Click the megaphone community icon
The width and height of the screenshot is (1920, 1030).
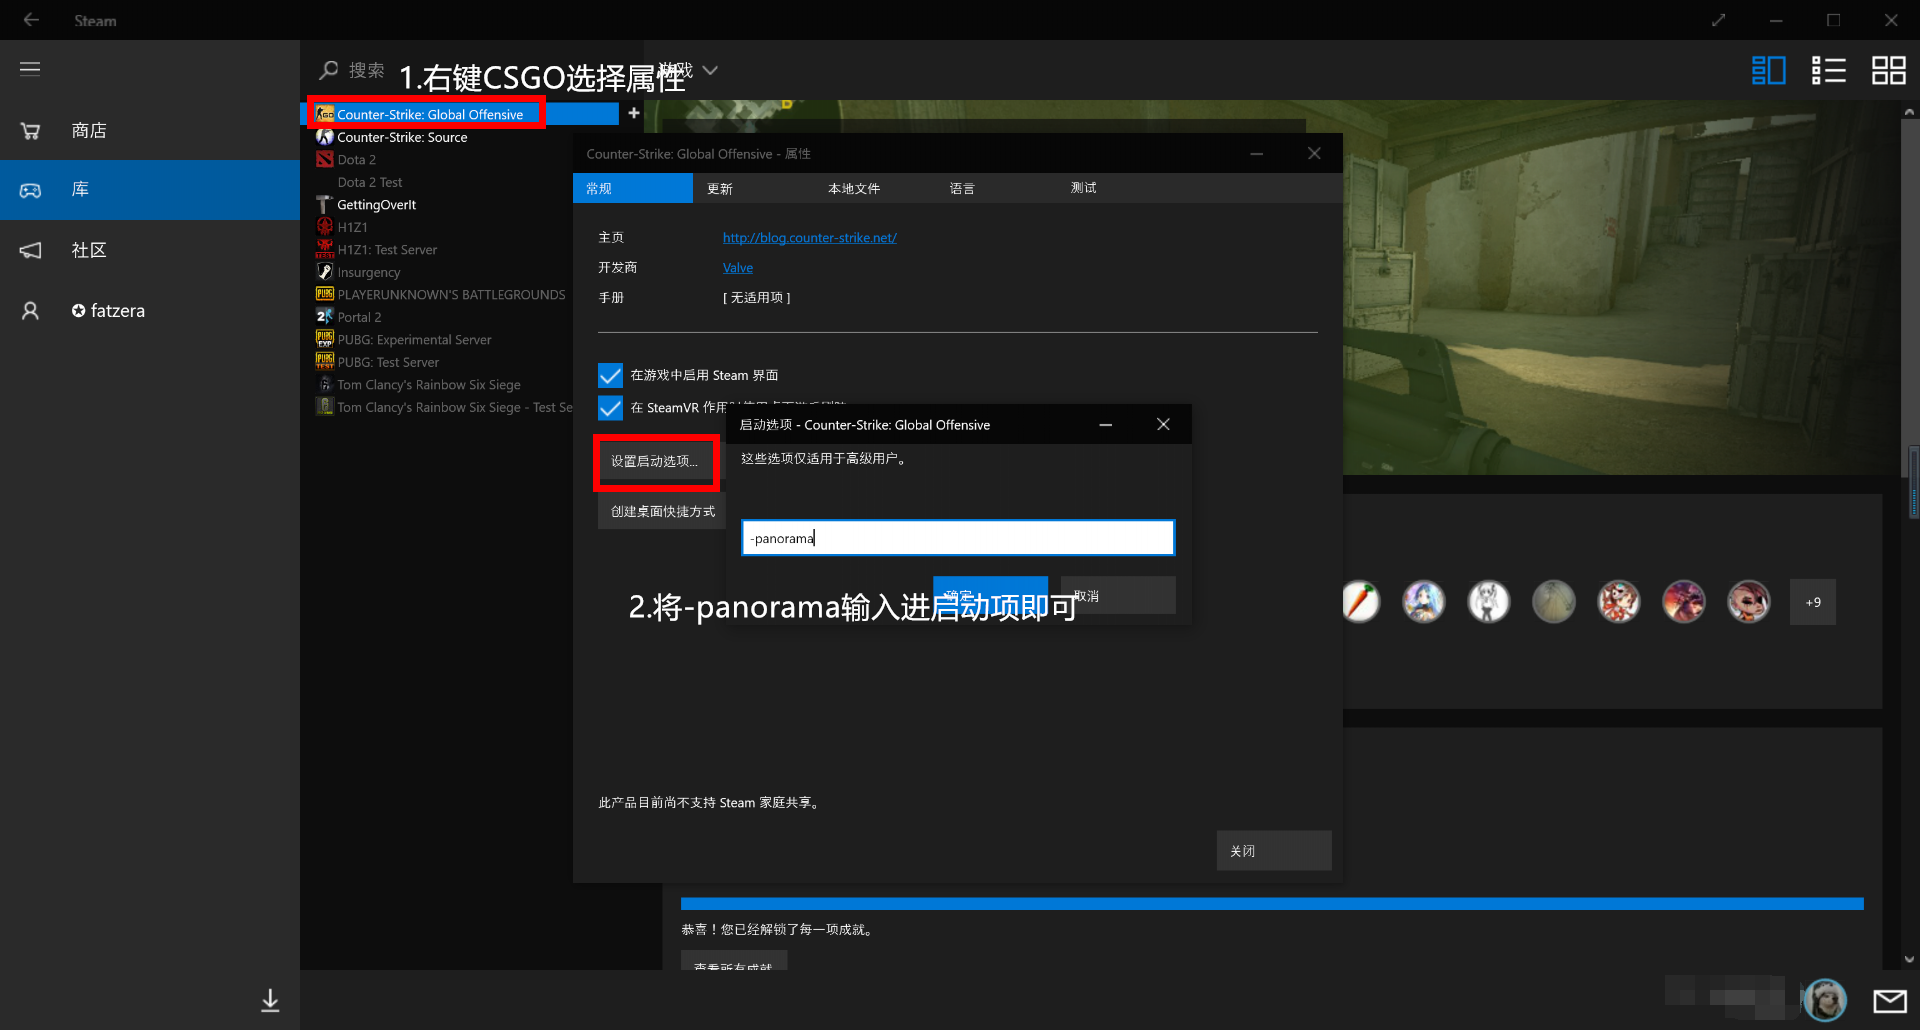(x=30, y=250)
